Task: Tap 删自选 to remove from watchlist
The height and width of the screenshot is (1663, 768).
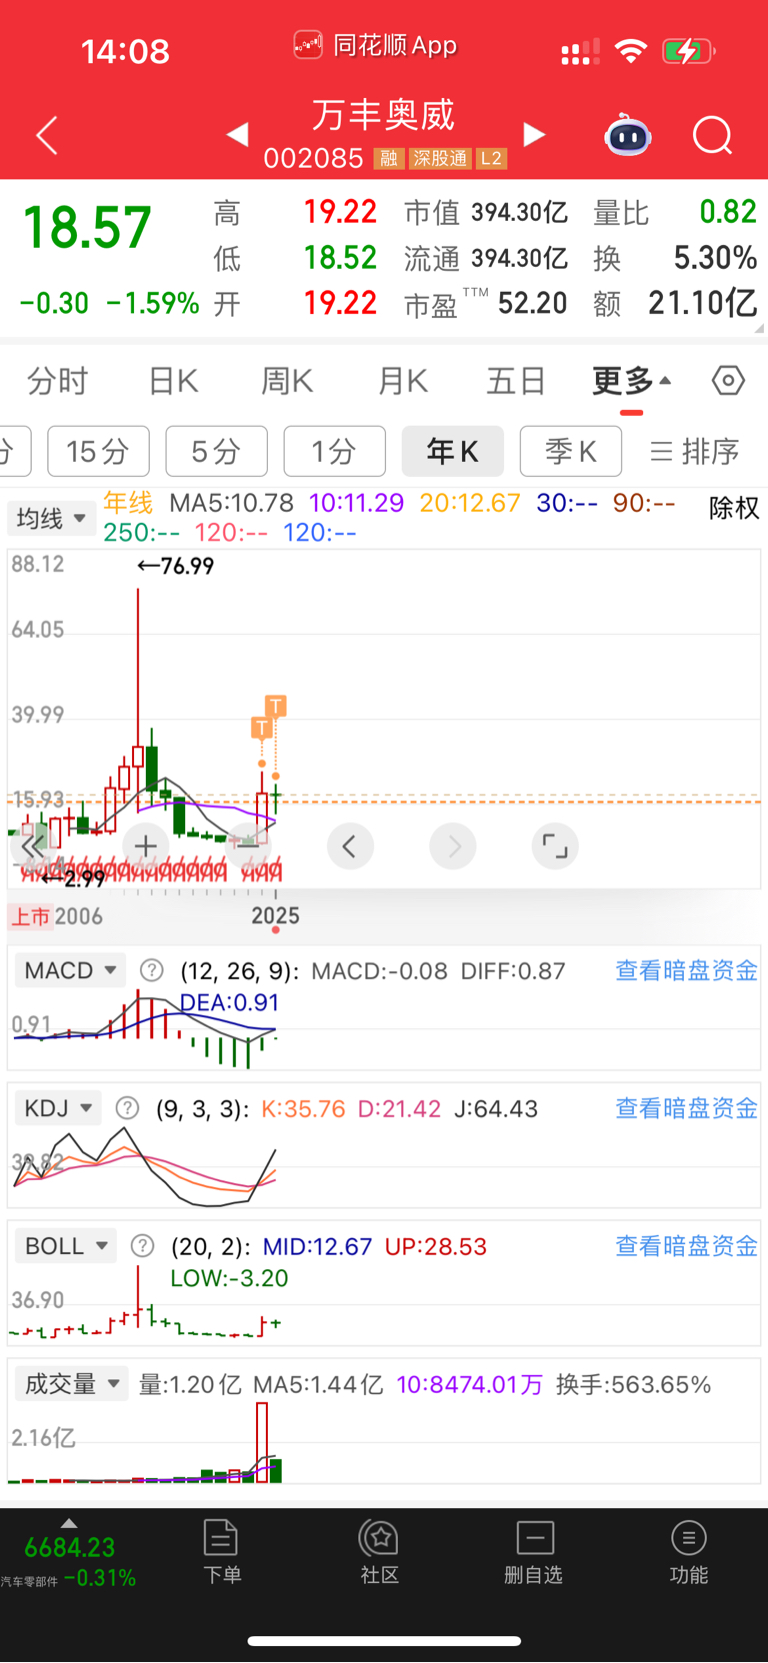Action: (534, 1552)
